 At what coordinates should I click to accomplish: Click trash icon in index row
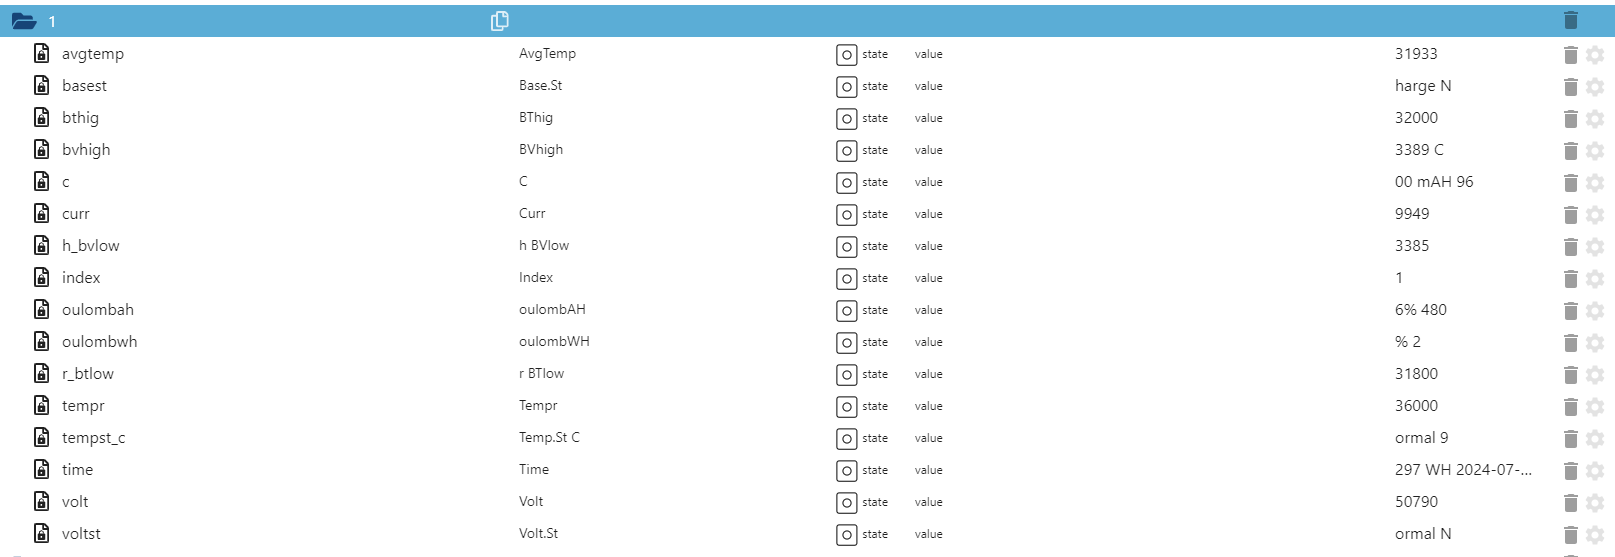click(1570, 279)
